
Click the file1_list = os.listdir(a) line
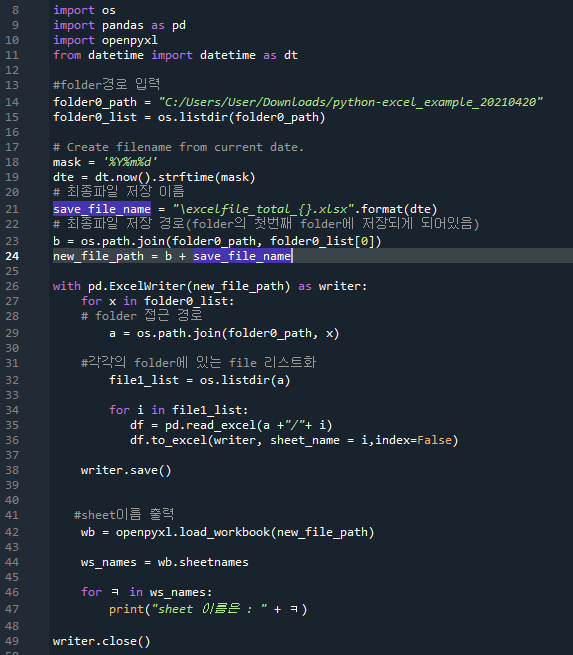tap(200, 380)
